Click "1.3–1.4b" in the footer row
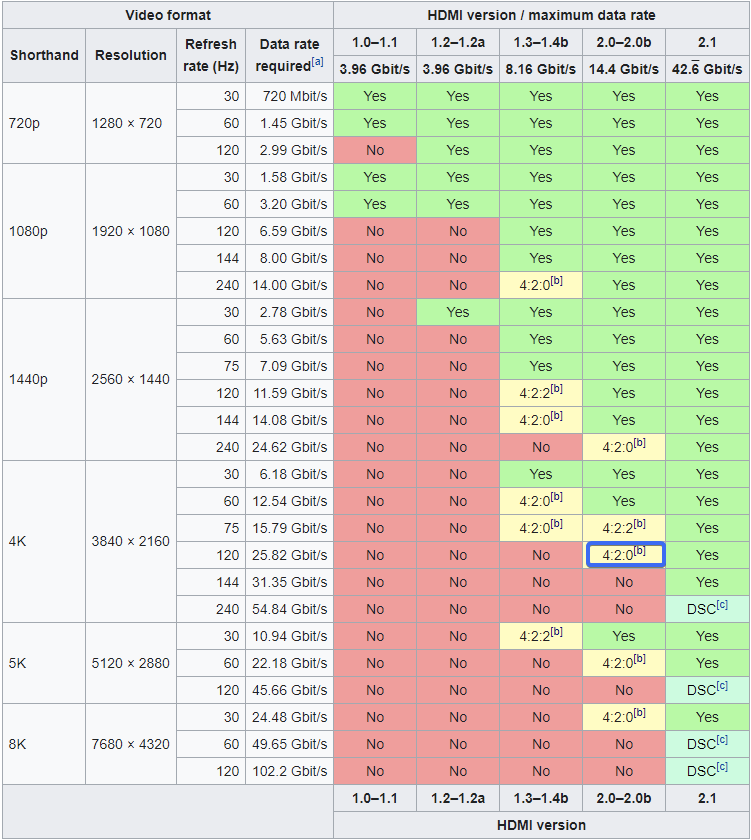Screen dimensions: 751x840 coord(540,798)
